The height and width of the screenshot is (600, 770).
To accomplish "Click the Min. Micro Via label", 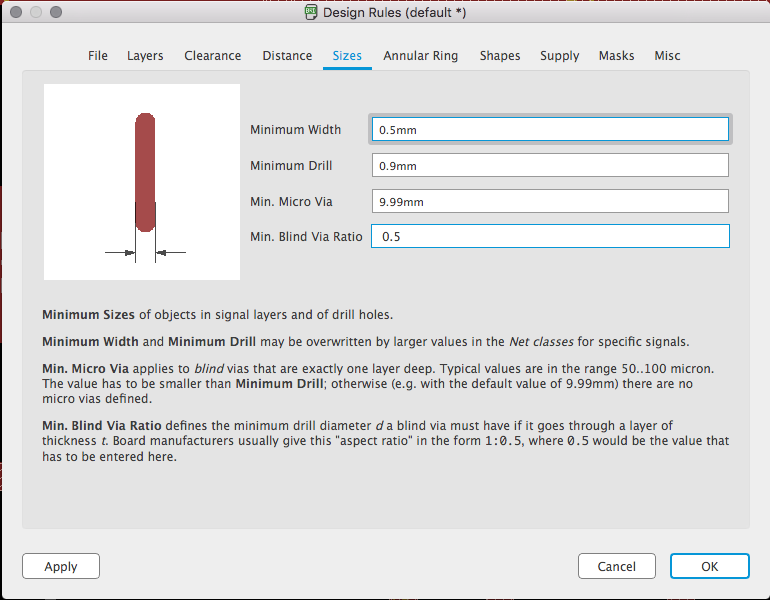I will pyautogui.click(x=291, y=201).
